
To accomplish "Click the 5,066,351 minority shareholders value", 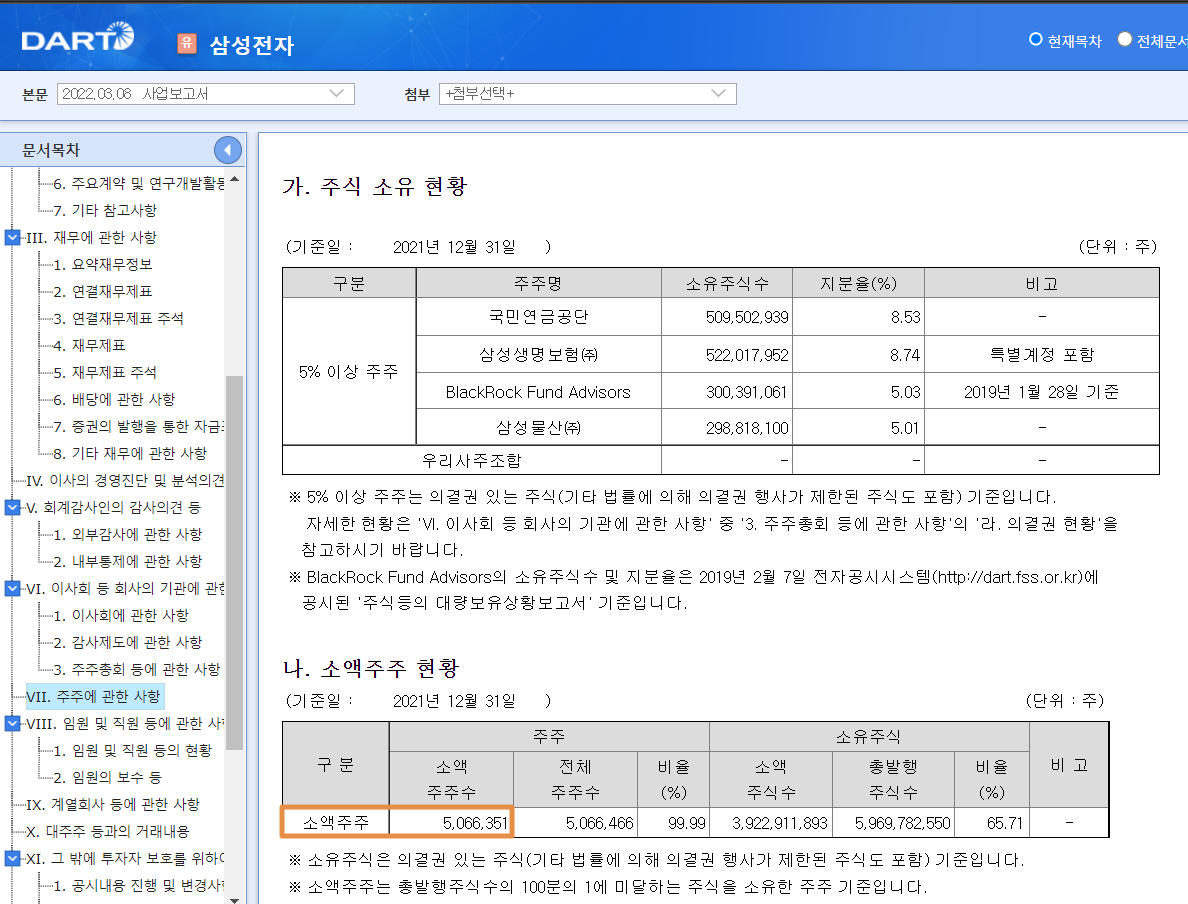I will (x=475, y=823).
